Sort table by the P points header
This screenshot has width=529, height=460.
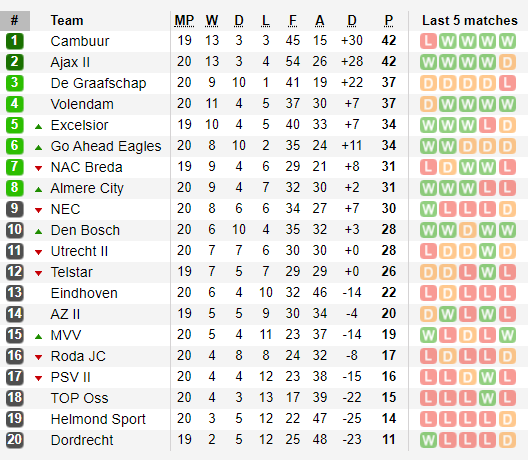389,21
